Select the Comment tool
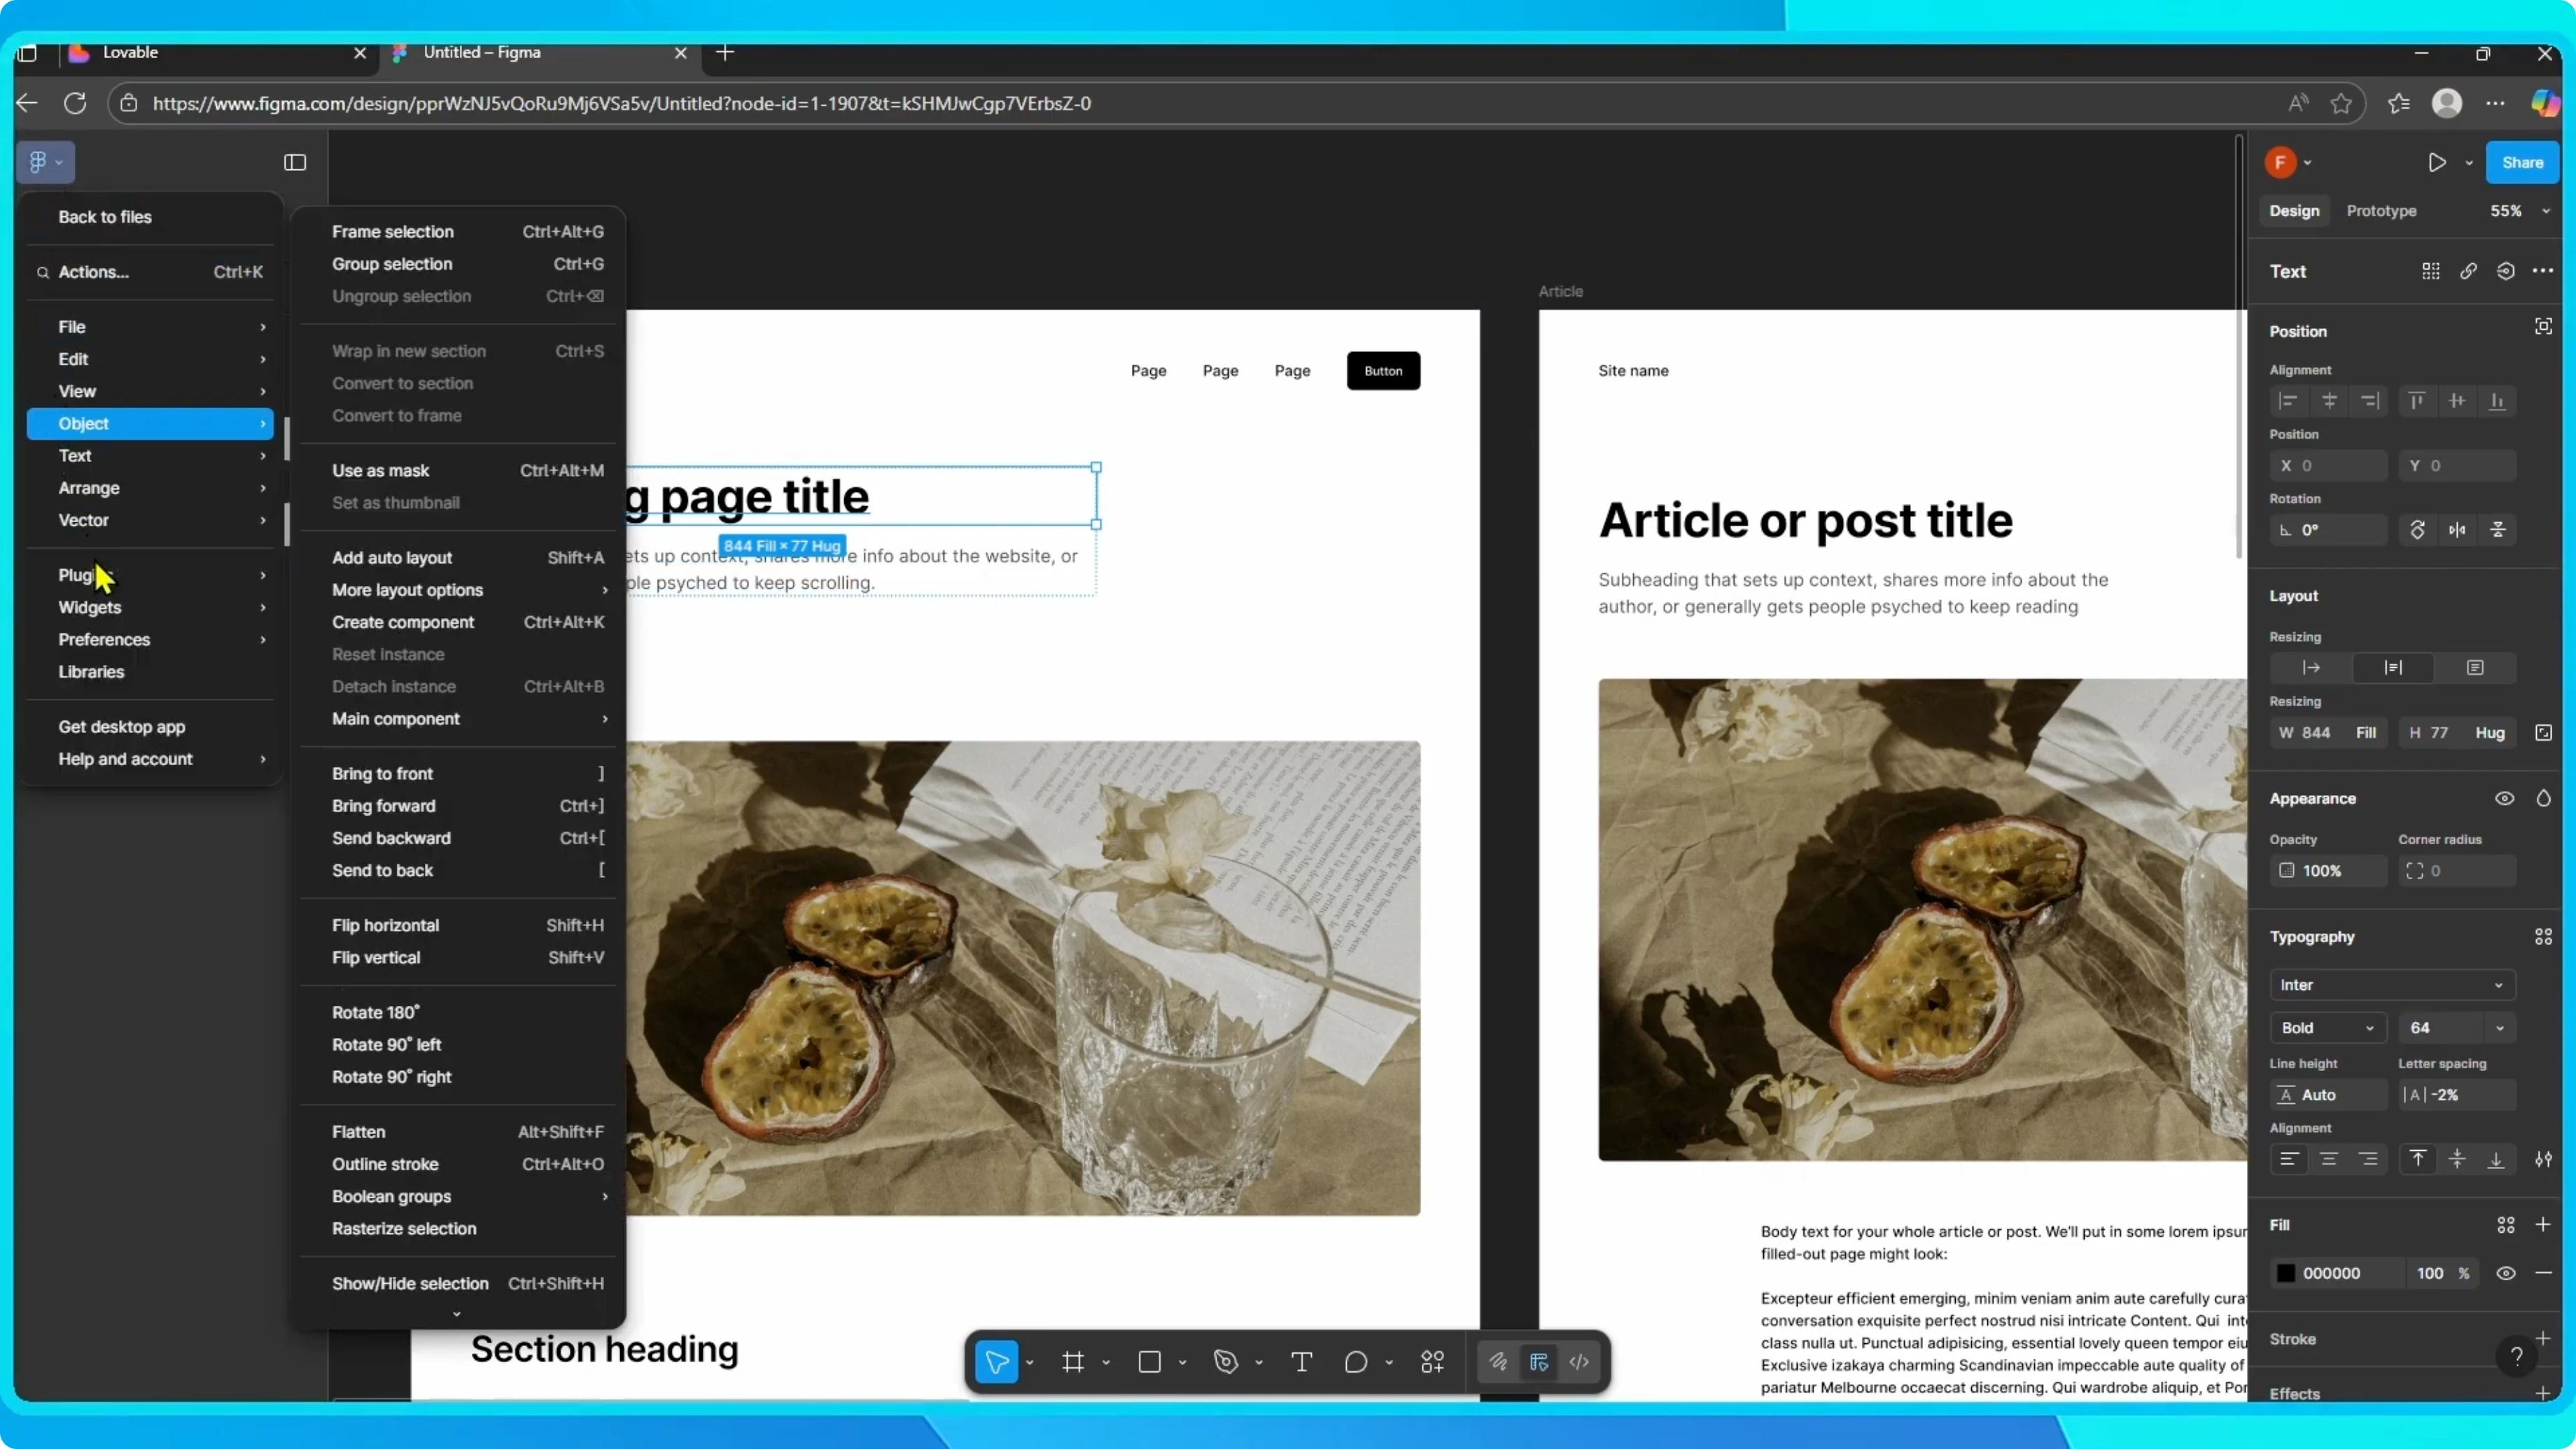 click(1356, 1361)
